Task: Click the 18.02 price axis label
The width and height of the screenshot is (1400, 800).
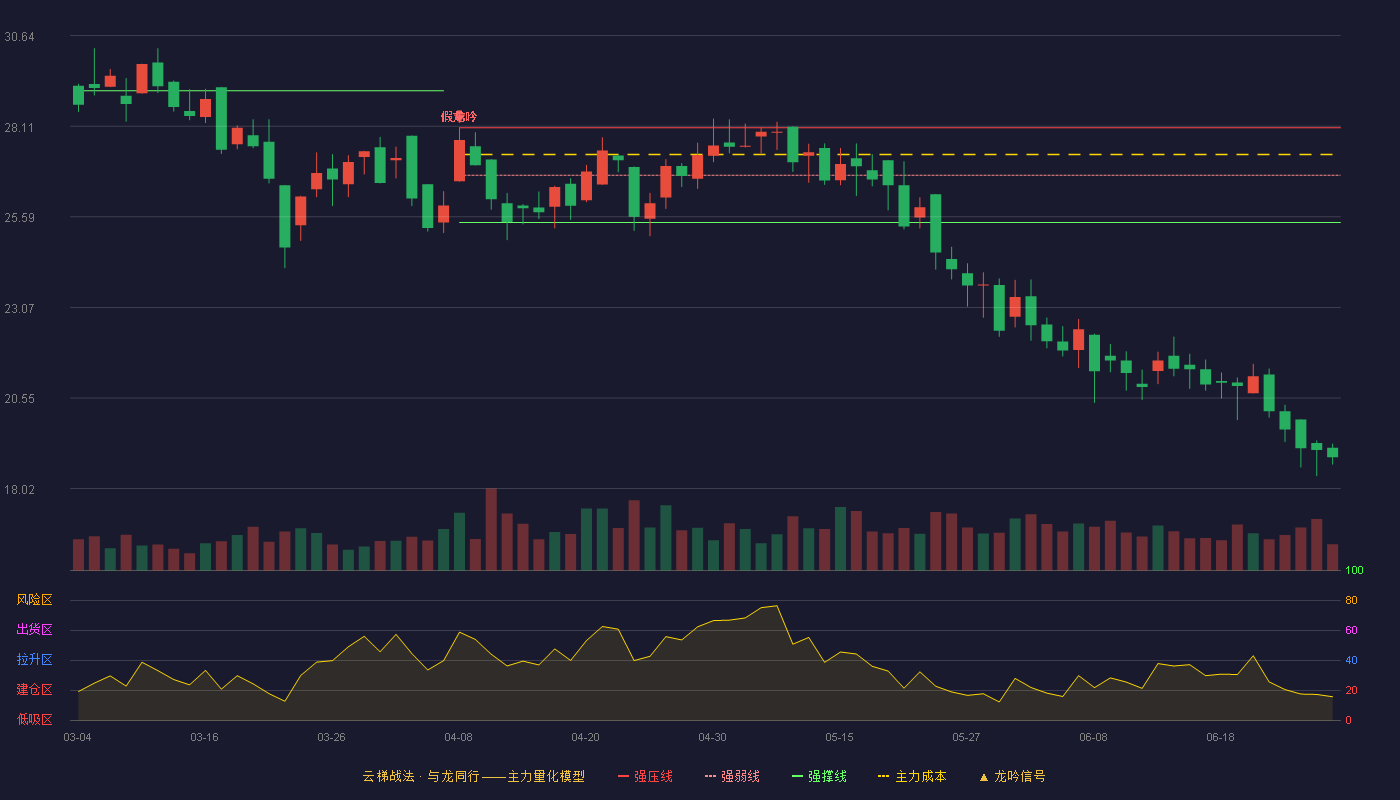Action: (x=19, y=489)
